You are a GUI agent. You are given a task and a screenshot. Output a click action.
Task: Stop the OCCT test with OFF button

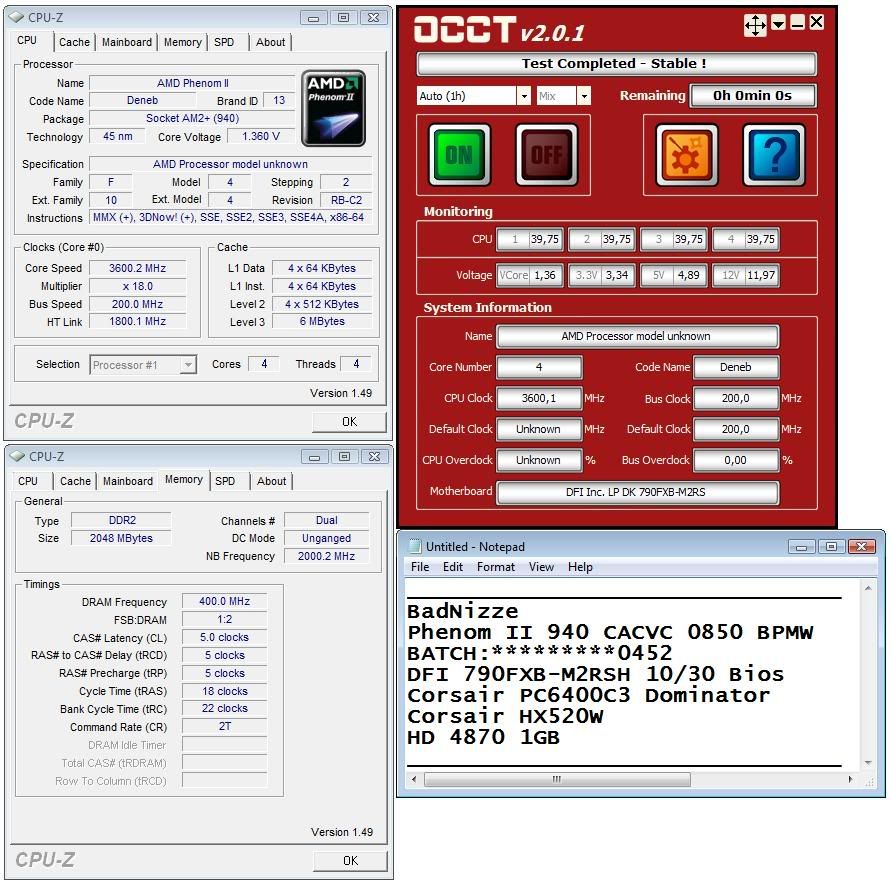547,155
